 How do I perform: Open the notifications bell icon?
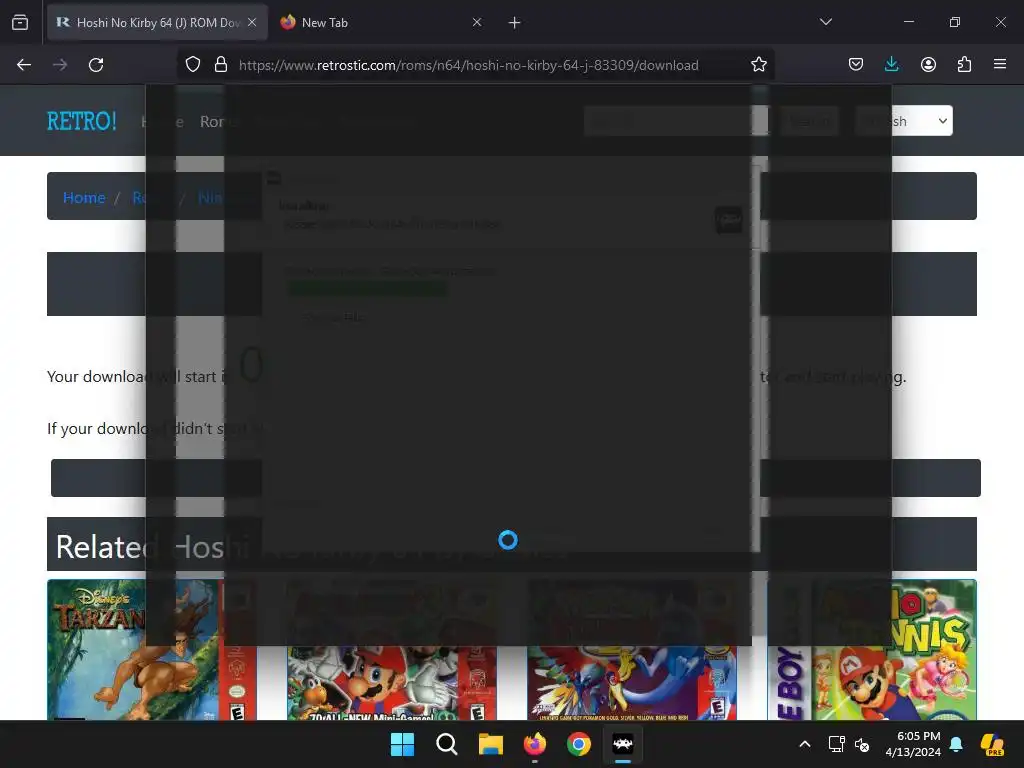(x=956, y=744)
